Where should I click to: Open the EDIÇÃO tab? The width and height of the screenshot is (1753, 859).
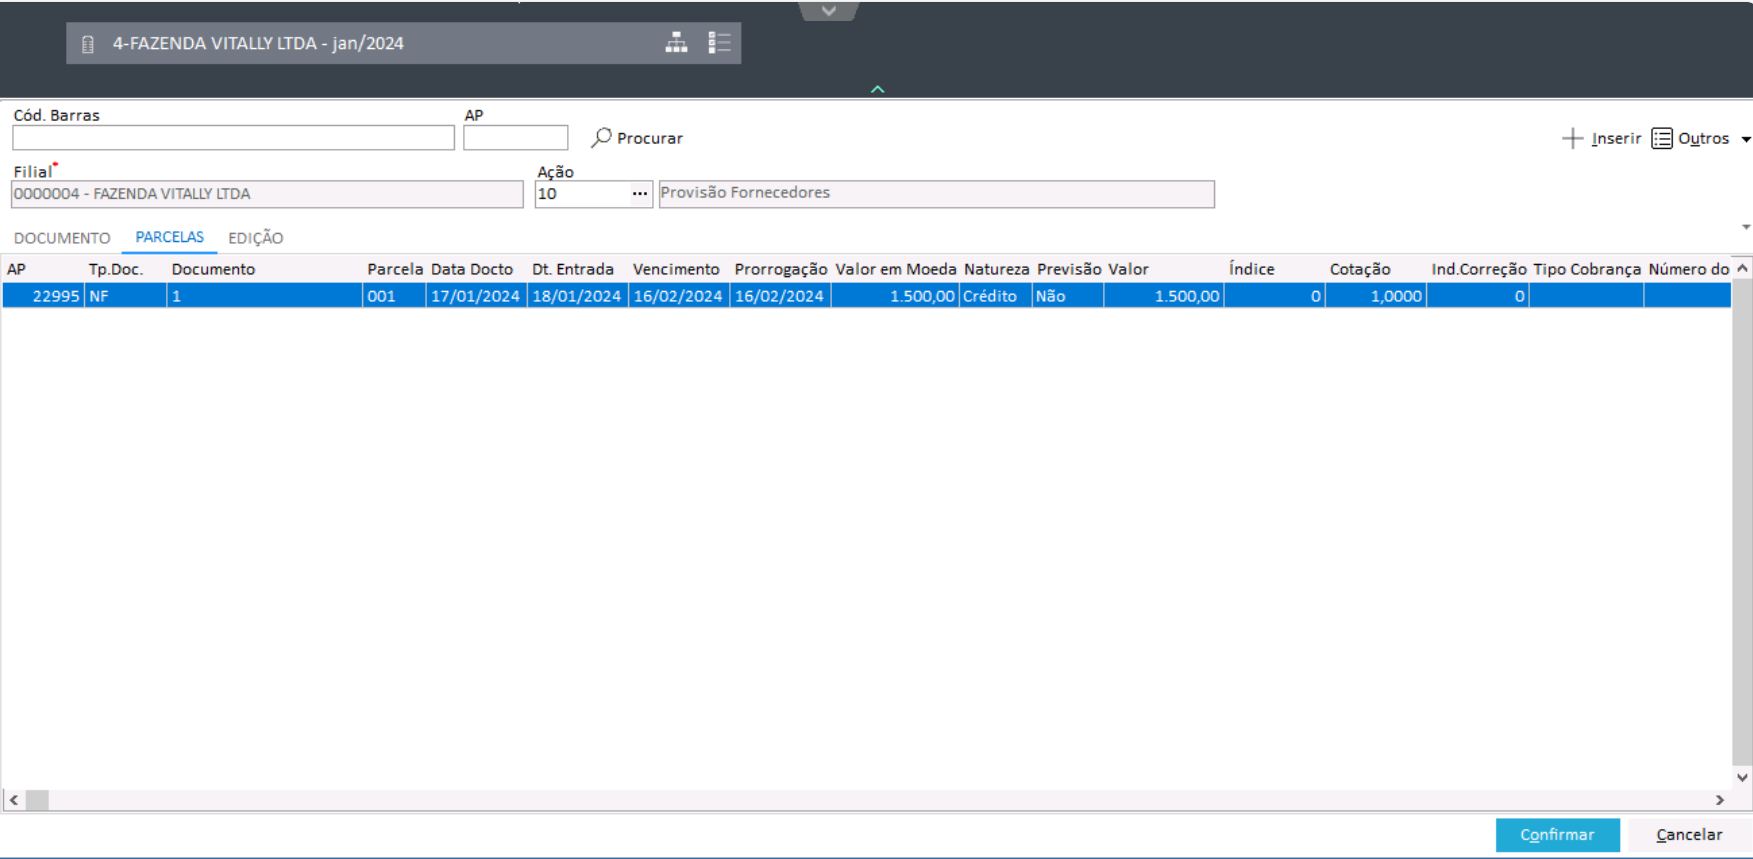tap(256, 238)
